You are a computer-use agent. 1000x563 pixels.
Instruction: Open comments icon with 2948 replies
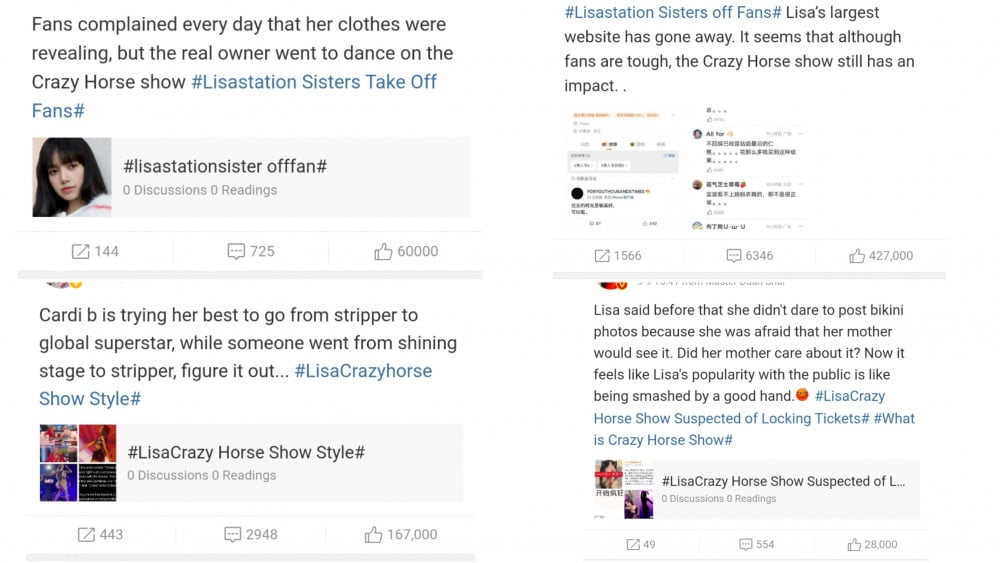click(233, 534)
